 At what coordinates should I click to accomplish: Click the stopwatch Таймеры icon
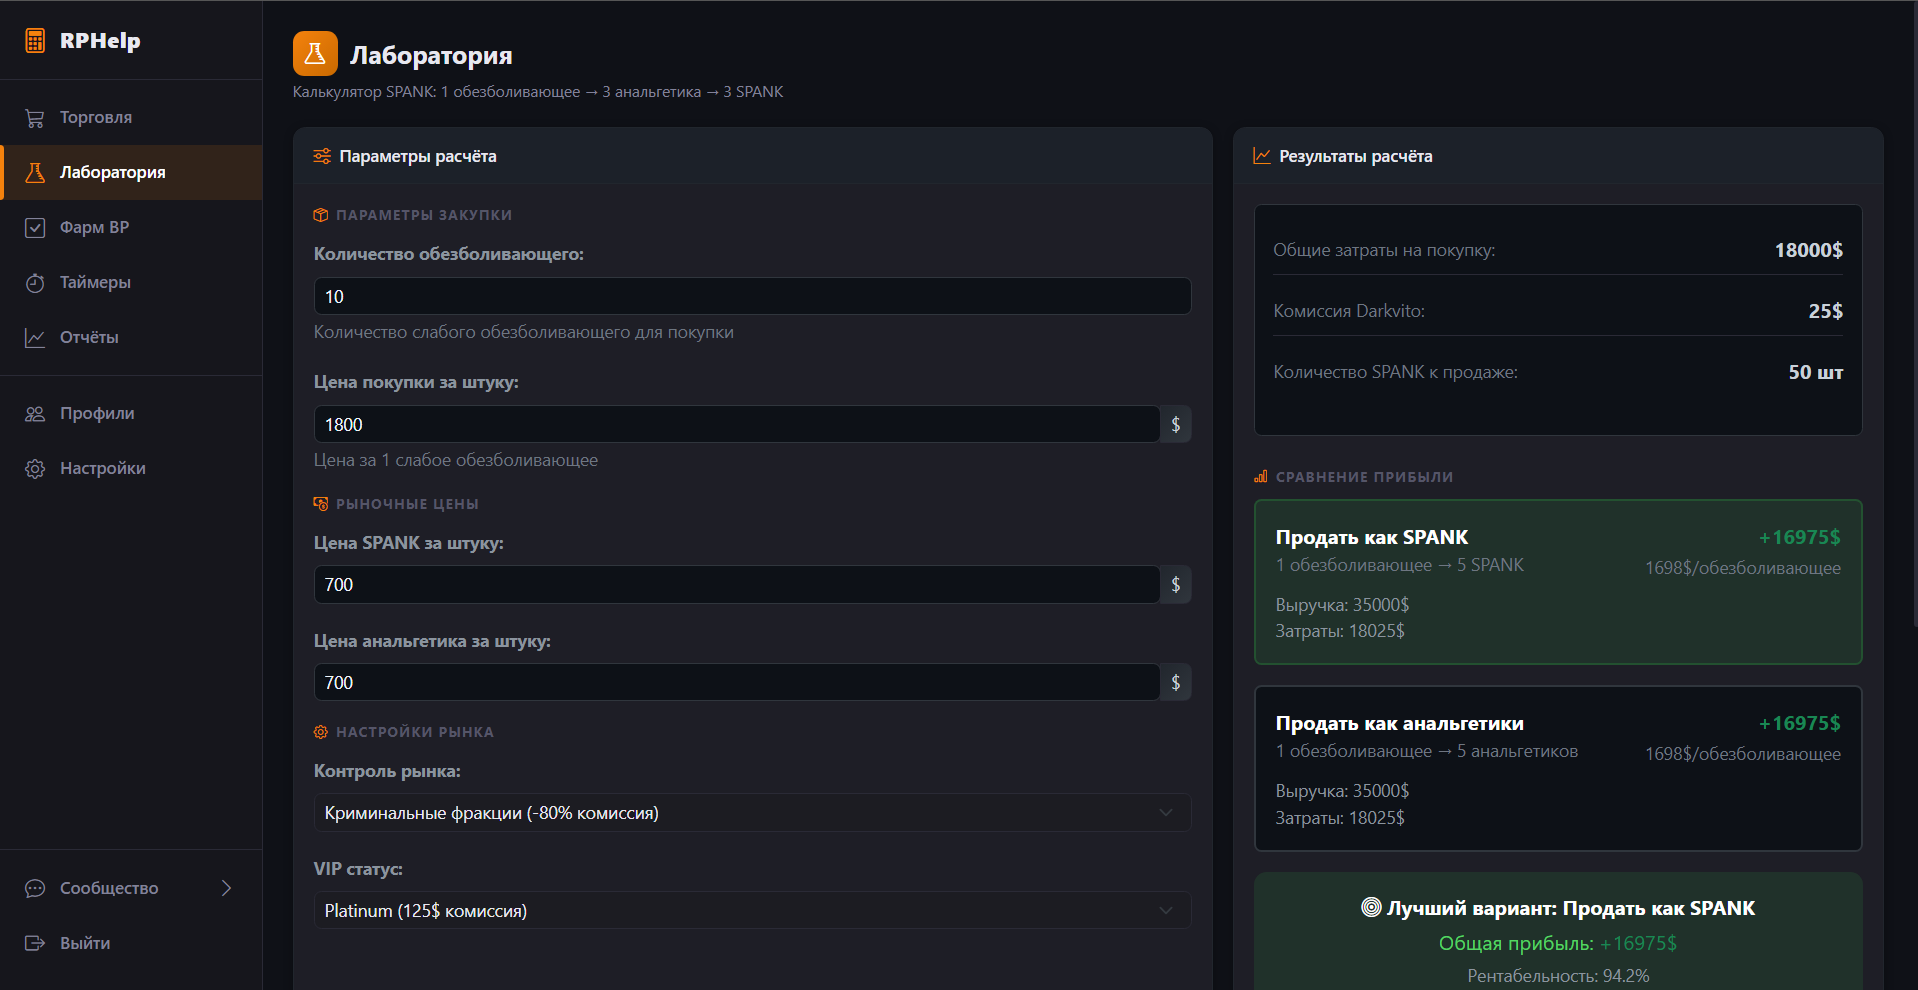(35, 283)
